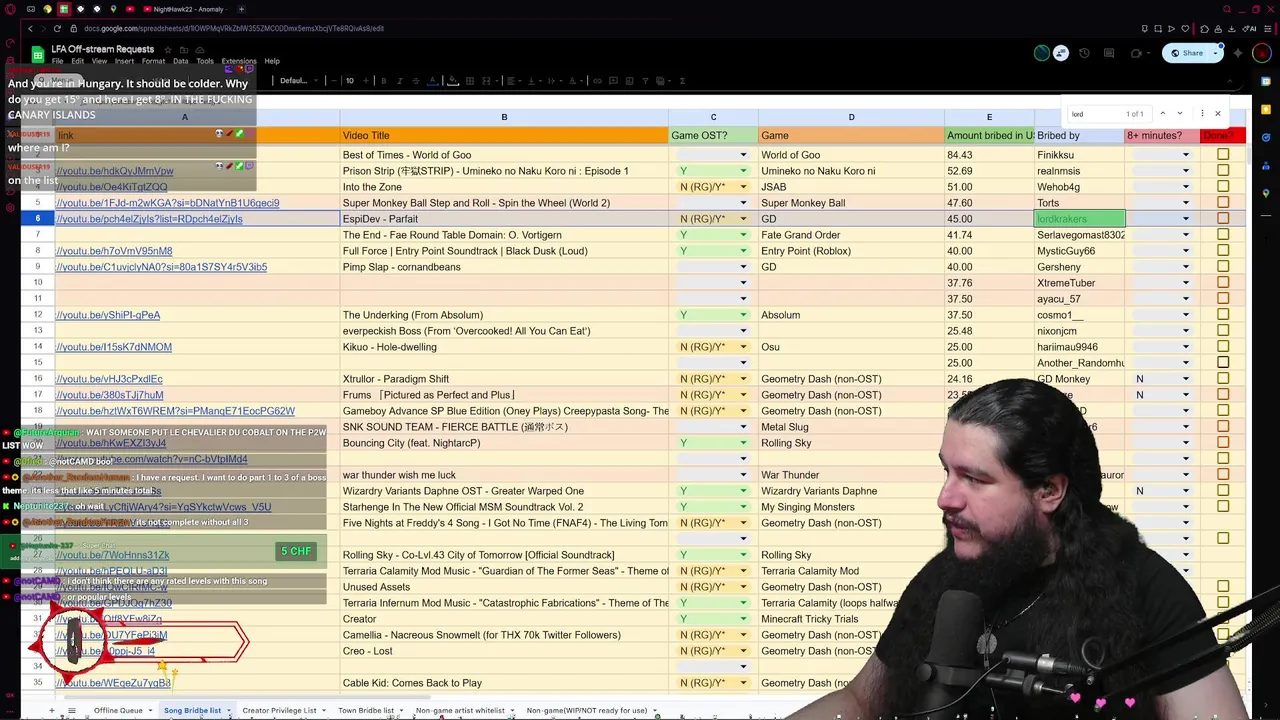Viewport: 1280px width, 720px height.
Task: Click the insert chart icon
Action: [x=629, y=81]
